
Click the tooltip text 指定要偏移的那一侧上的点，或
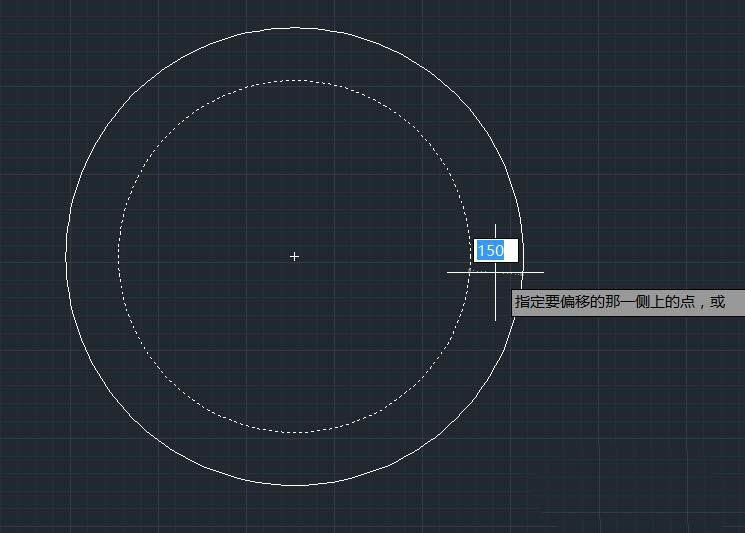(x=620, y=302)
